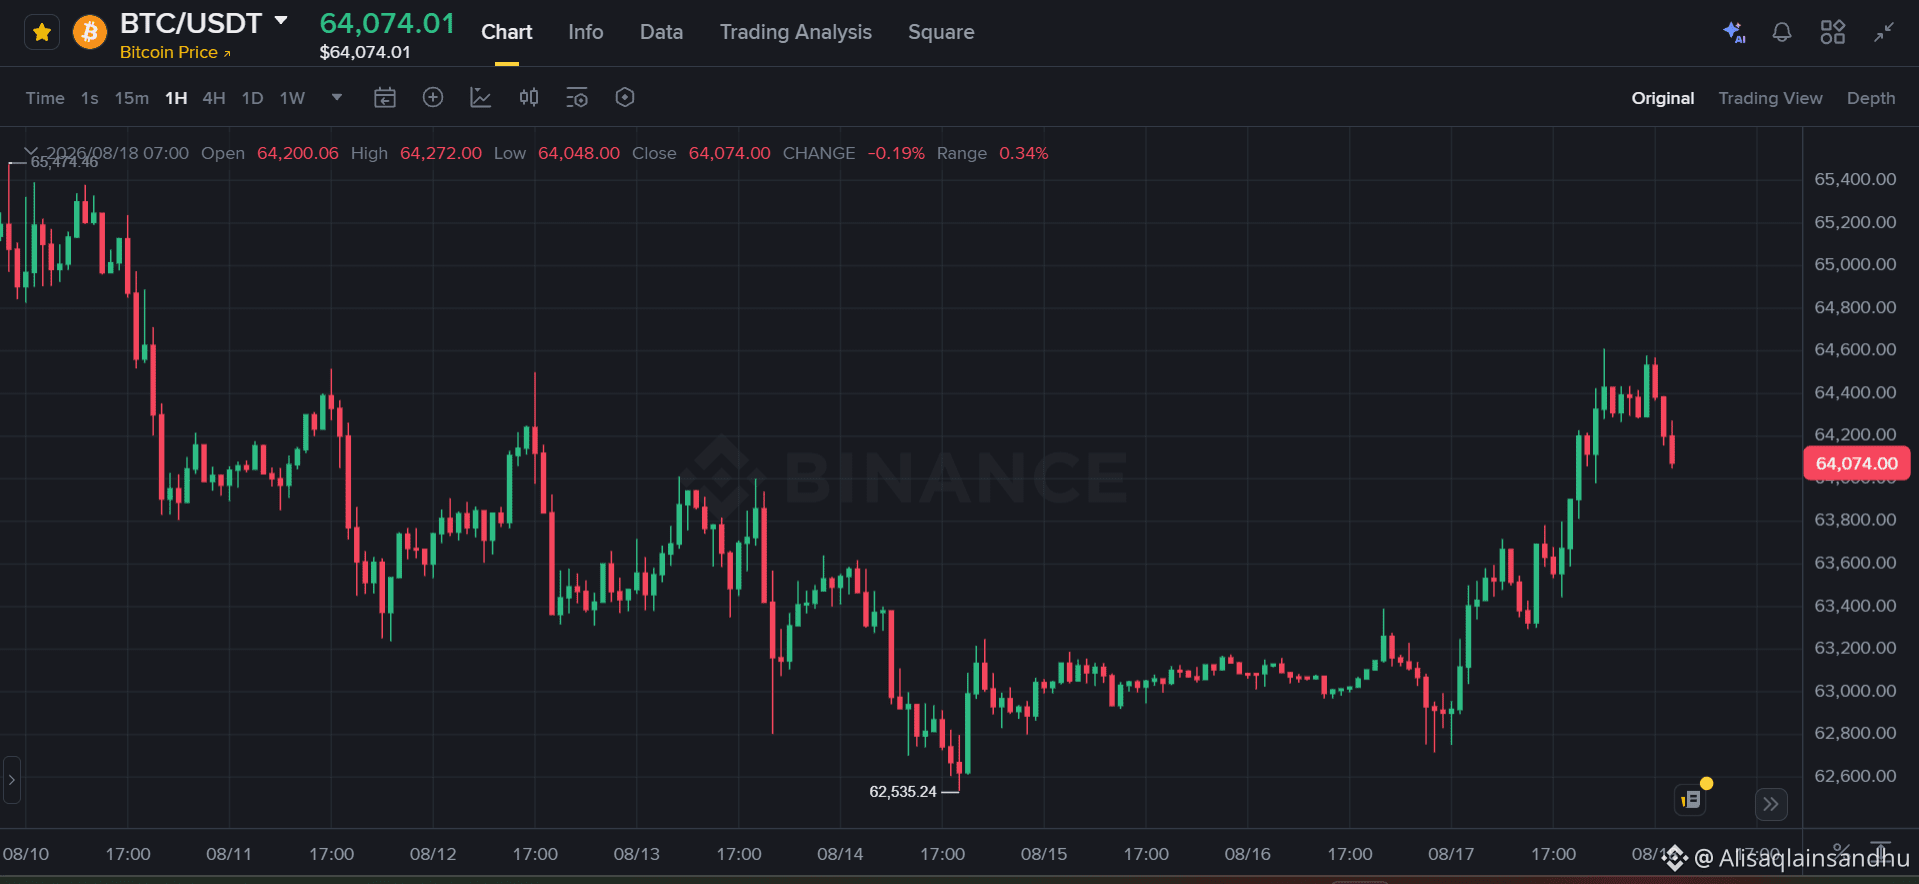The height and width of the screenshot is (884, 1919).
Task: Click the High value 64,272.00
Action: 440,153
